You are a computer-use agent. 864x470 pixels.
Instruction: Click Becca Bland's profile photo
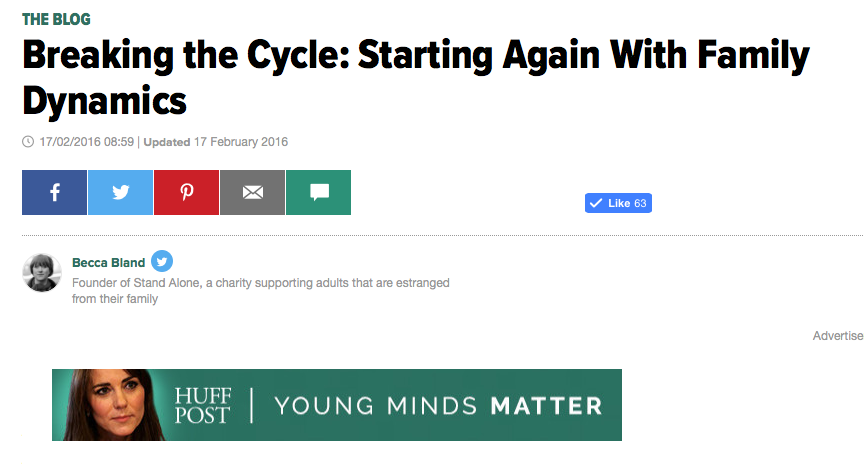(x=42, y=272)
